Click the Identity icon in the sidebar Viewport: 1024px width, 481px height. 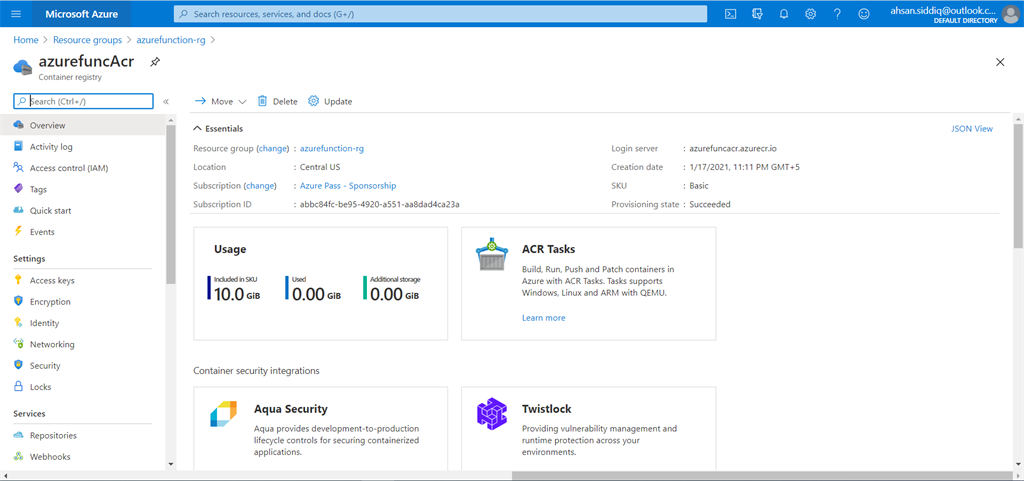(x=18, y=322)
